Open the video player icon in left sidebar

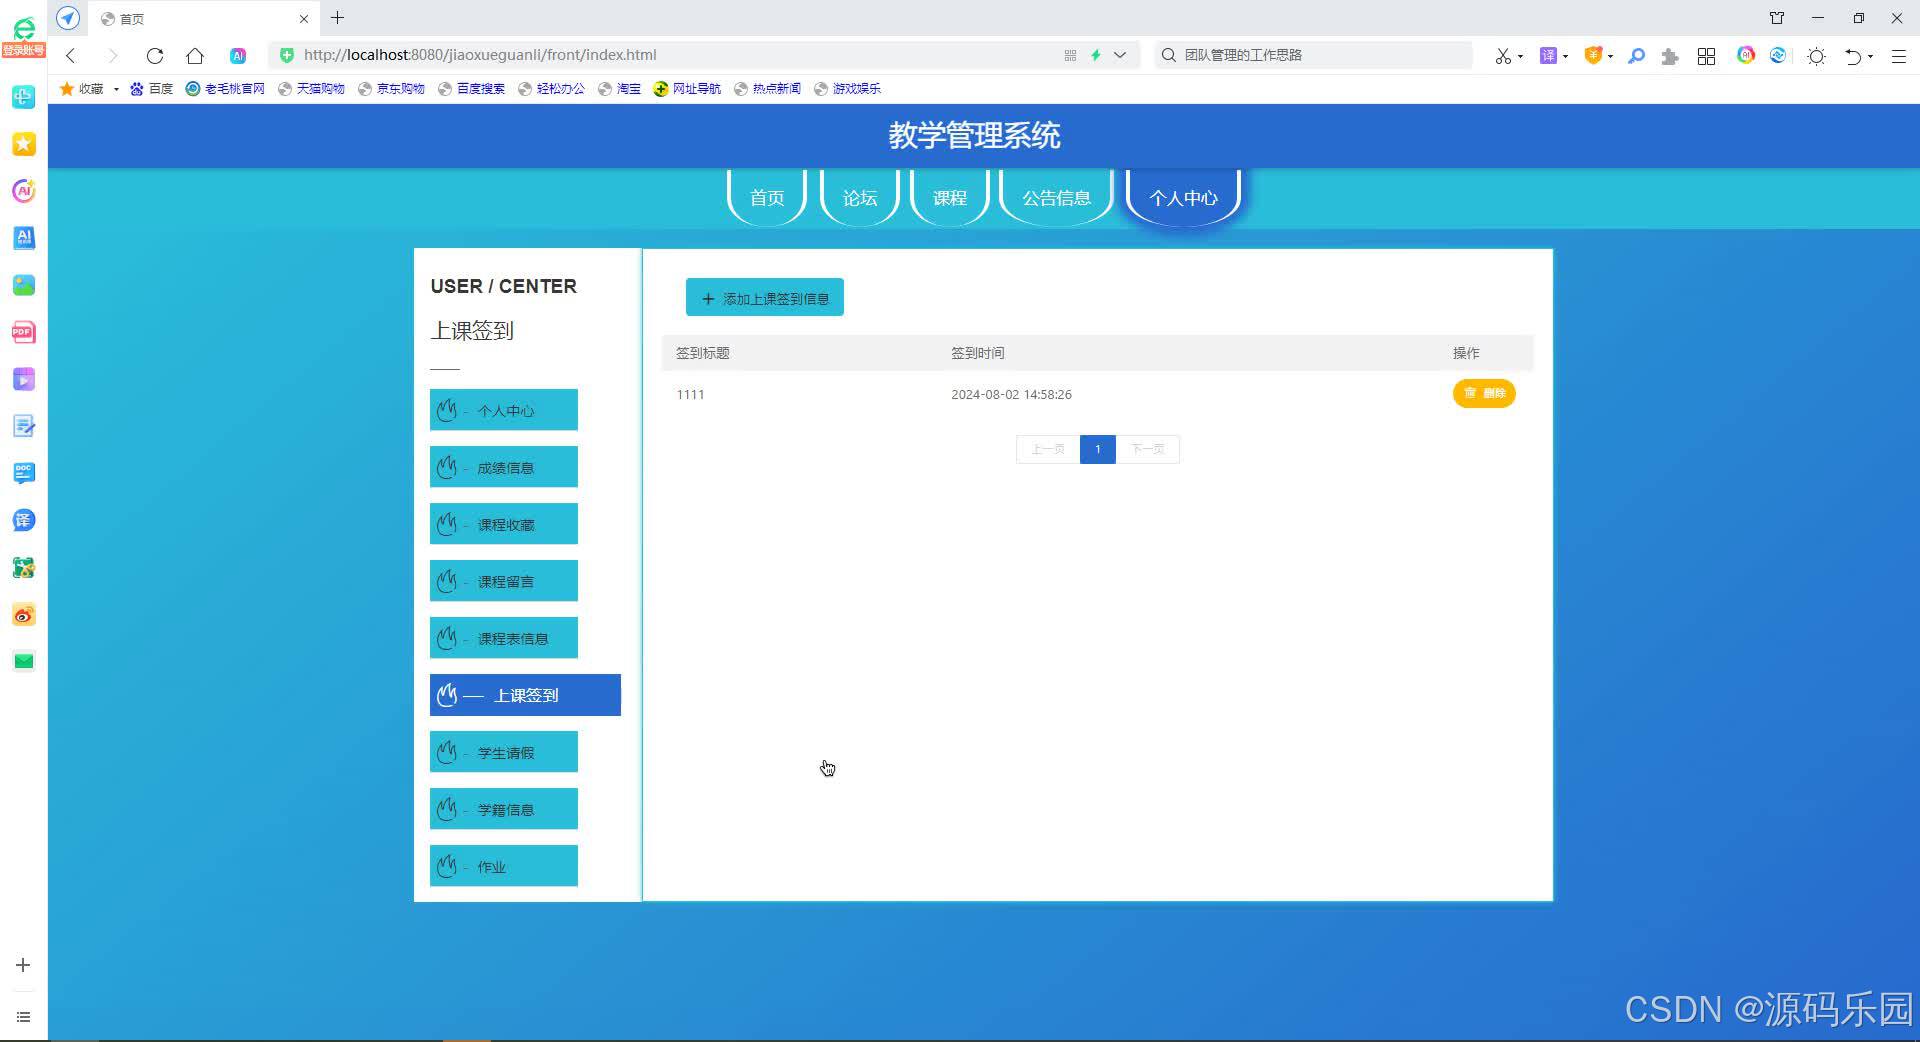tap(23, 379)
